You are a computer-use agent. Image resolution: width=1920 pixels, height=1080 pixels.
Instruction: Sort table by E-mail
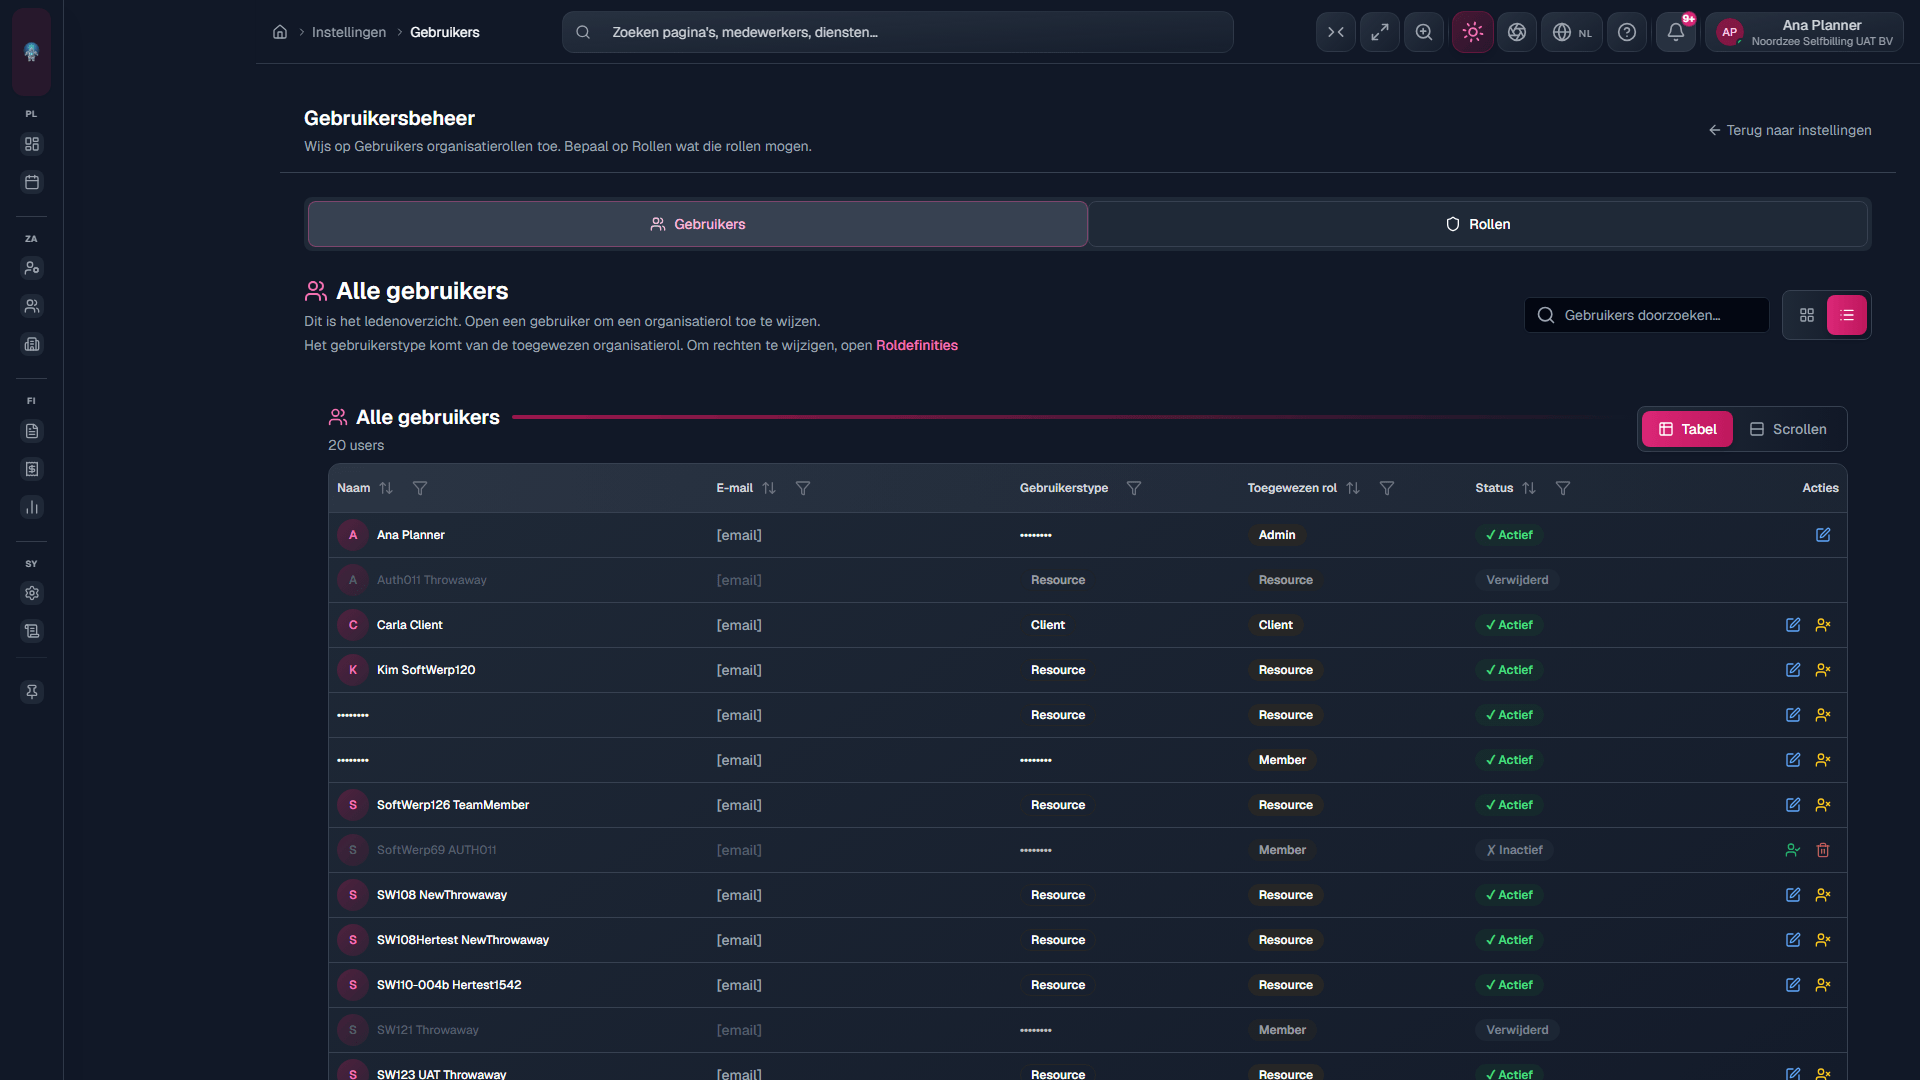(769, 488)
